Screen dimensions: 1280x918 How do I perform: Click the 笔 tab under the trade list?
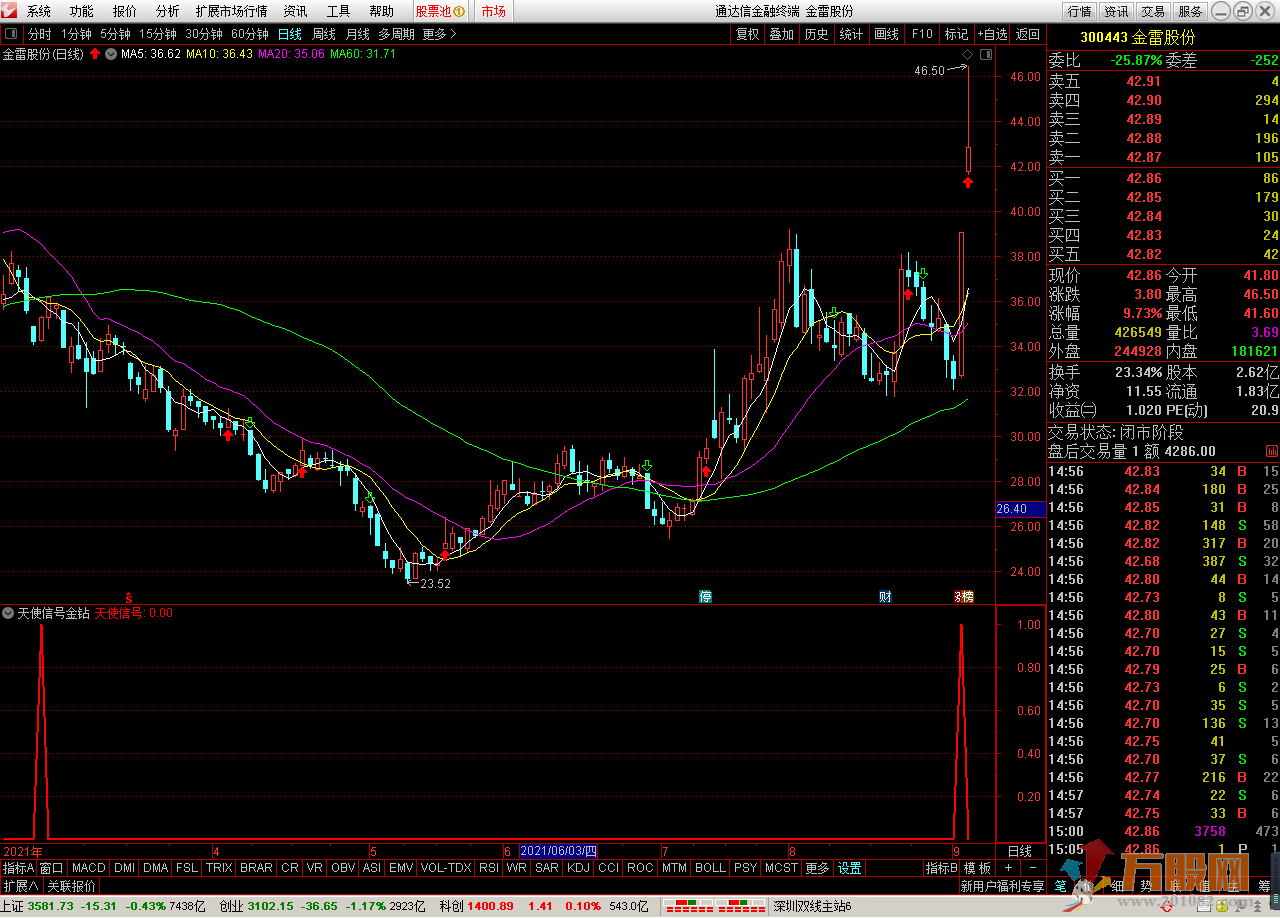coord(1060,886)
